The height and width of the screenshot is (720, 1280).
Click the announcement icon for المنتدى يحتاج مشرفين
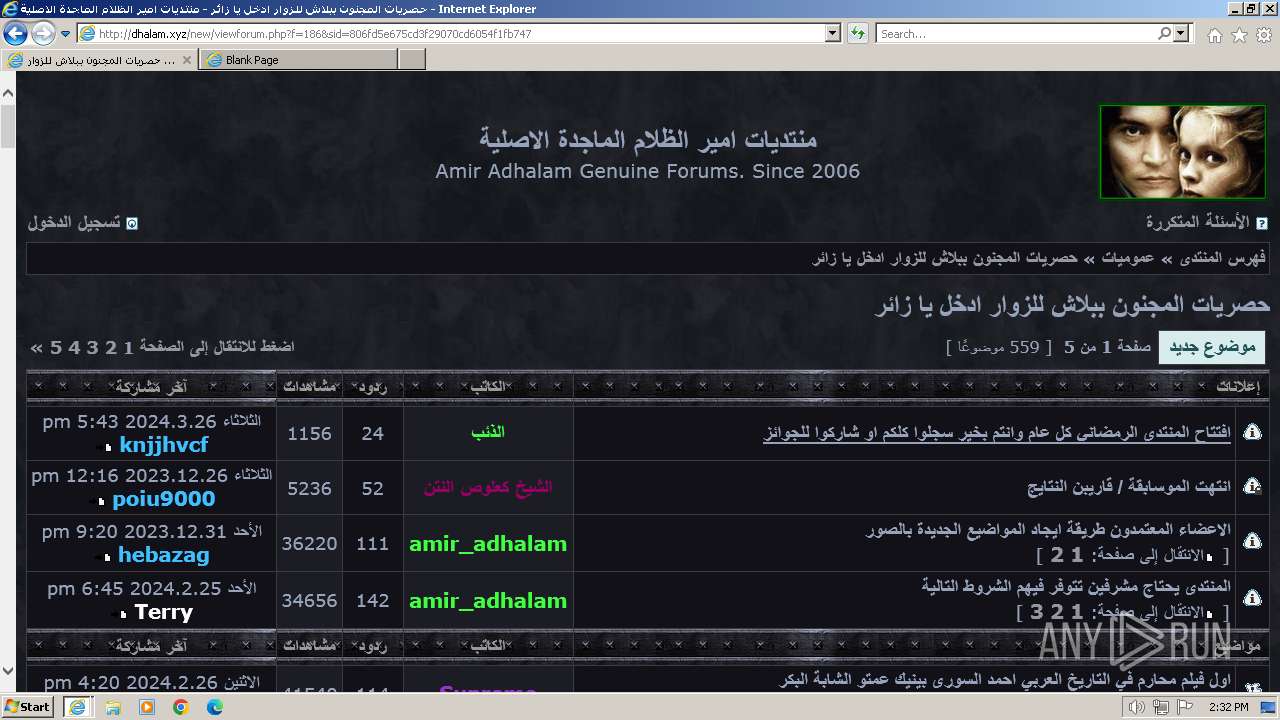pyautogui.click(x=1251, y=598)
